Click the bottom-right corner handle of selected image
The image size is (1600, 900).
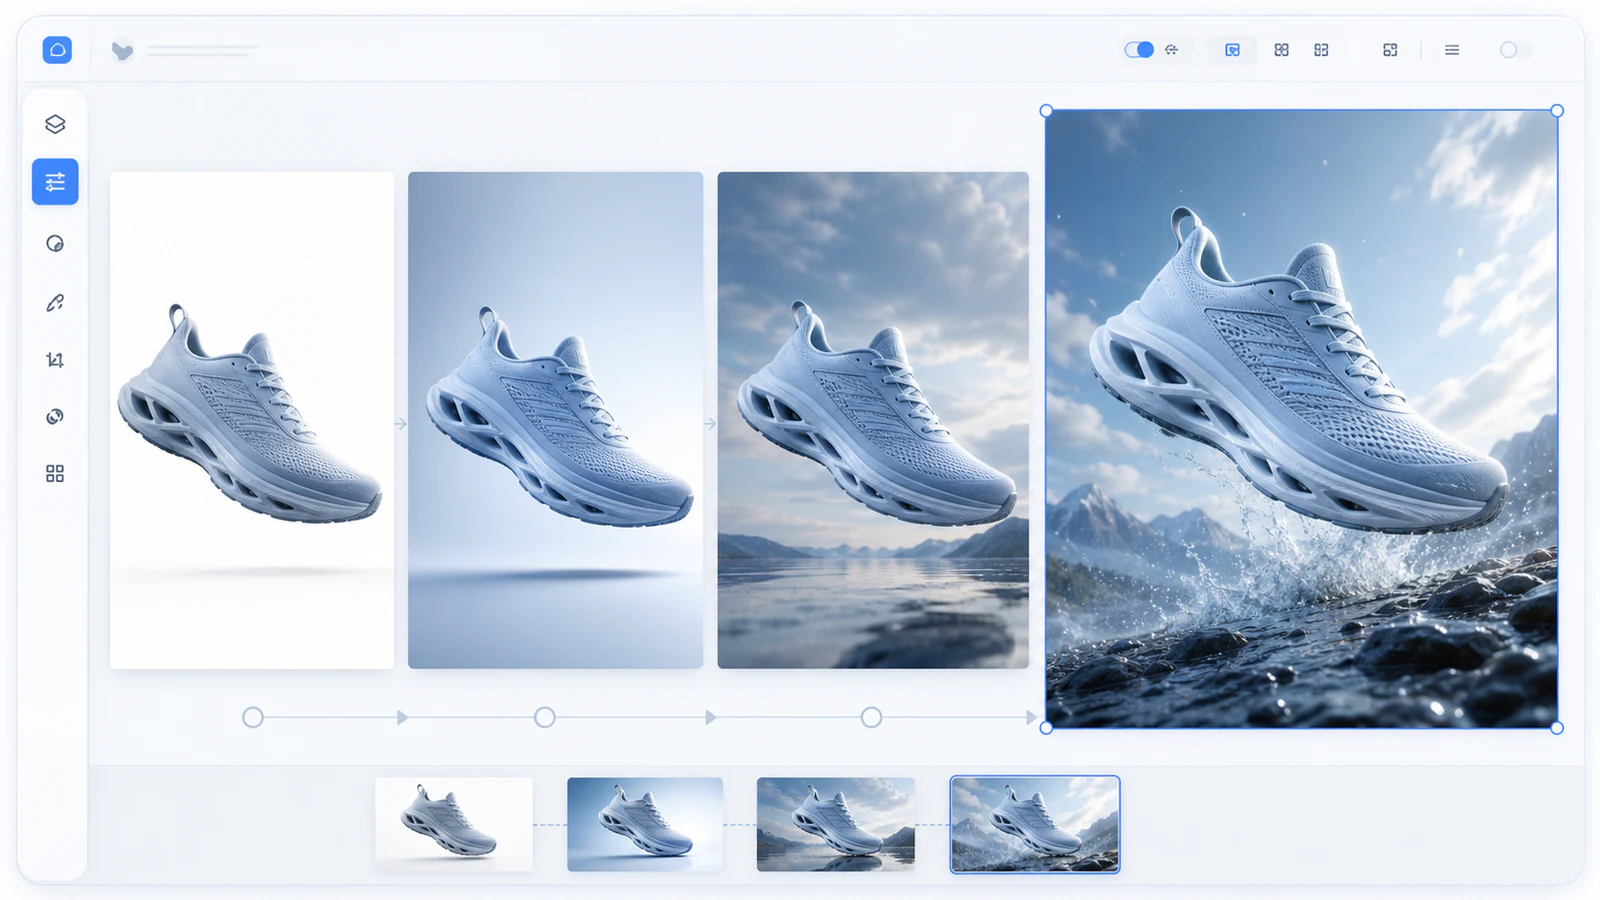(x=1557, y=728)
